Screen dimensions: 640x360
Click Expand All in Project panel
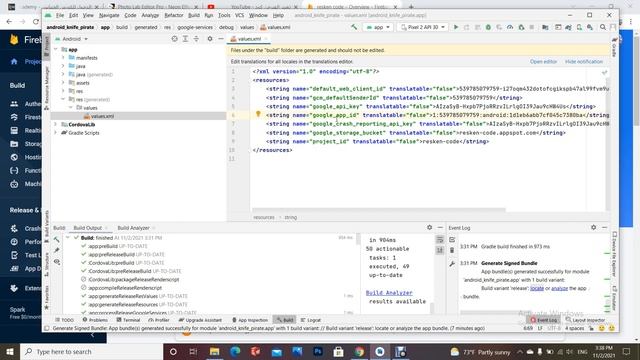185,39
